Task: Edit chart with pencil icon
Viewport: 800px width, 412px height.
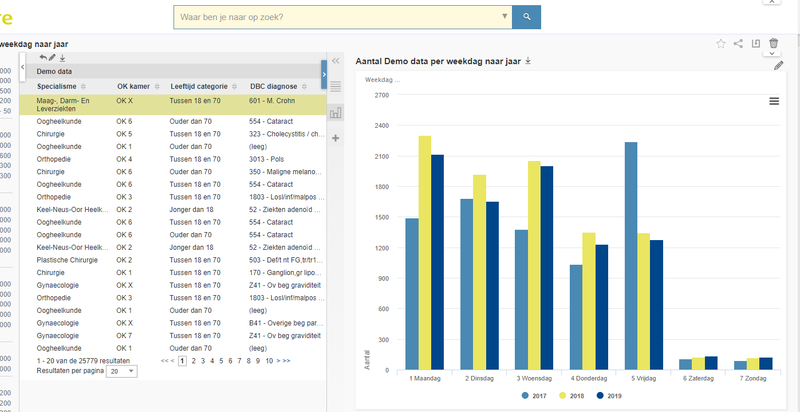Action: click(779, 65)
